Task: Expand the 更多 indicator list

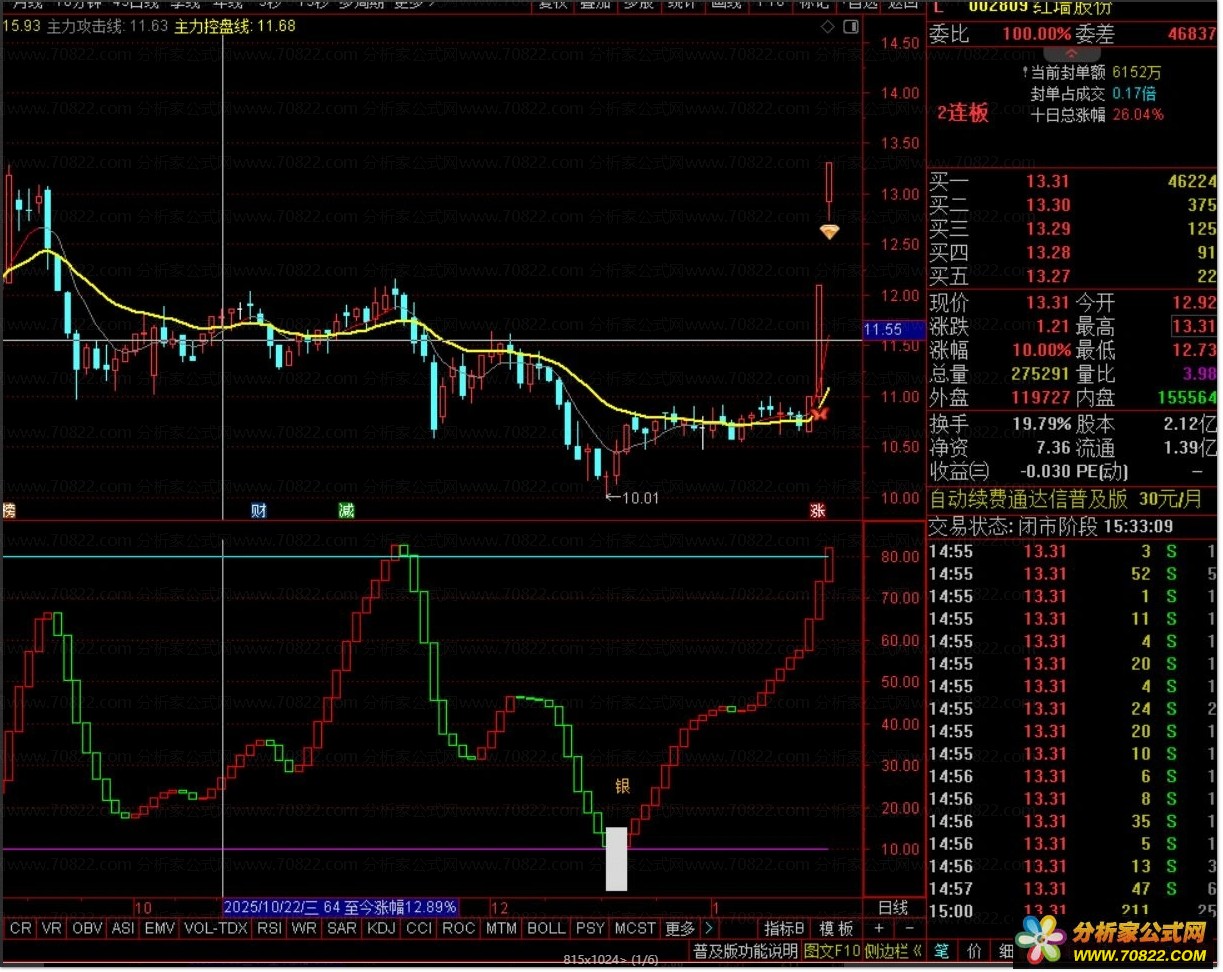Action: (x=680, y=928)
